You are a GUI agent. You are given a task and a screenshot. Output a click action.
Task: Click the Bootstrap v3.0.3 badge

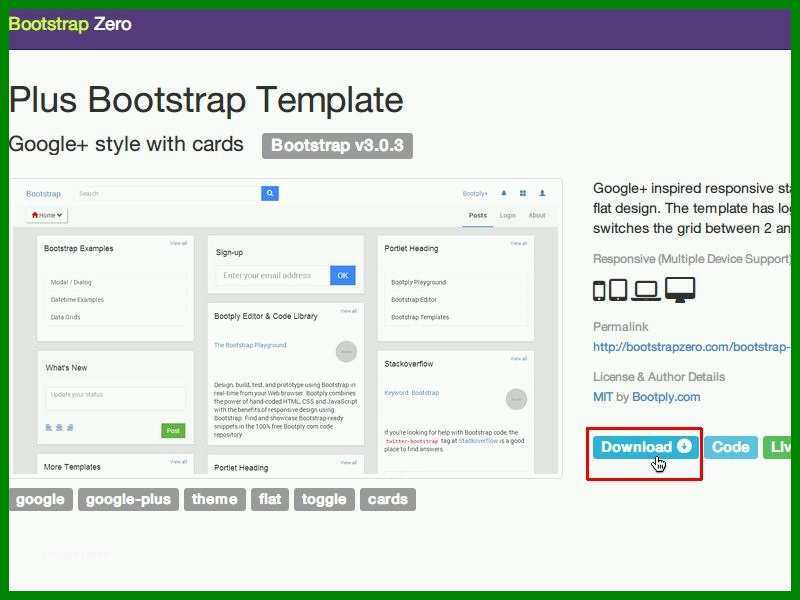point(337,145)
